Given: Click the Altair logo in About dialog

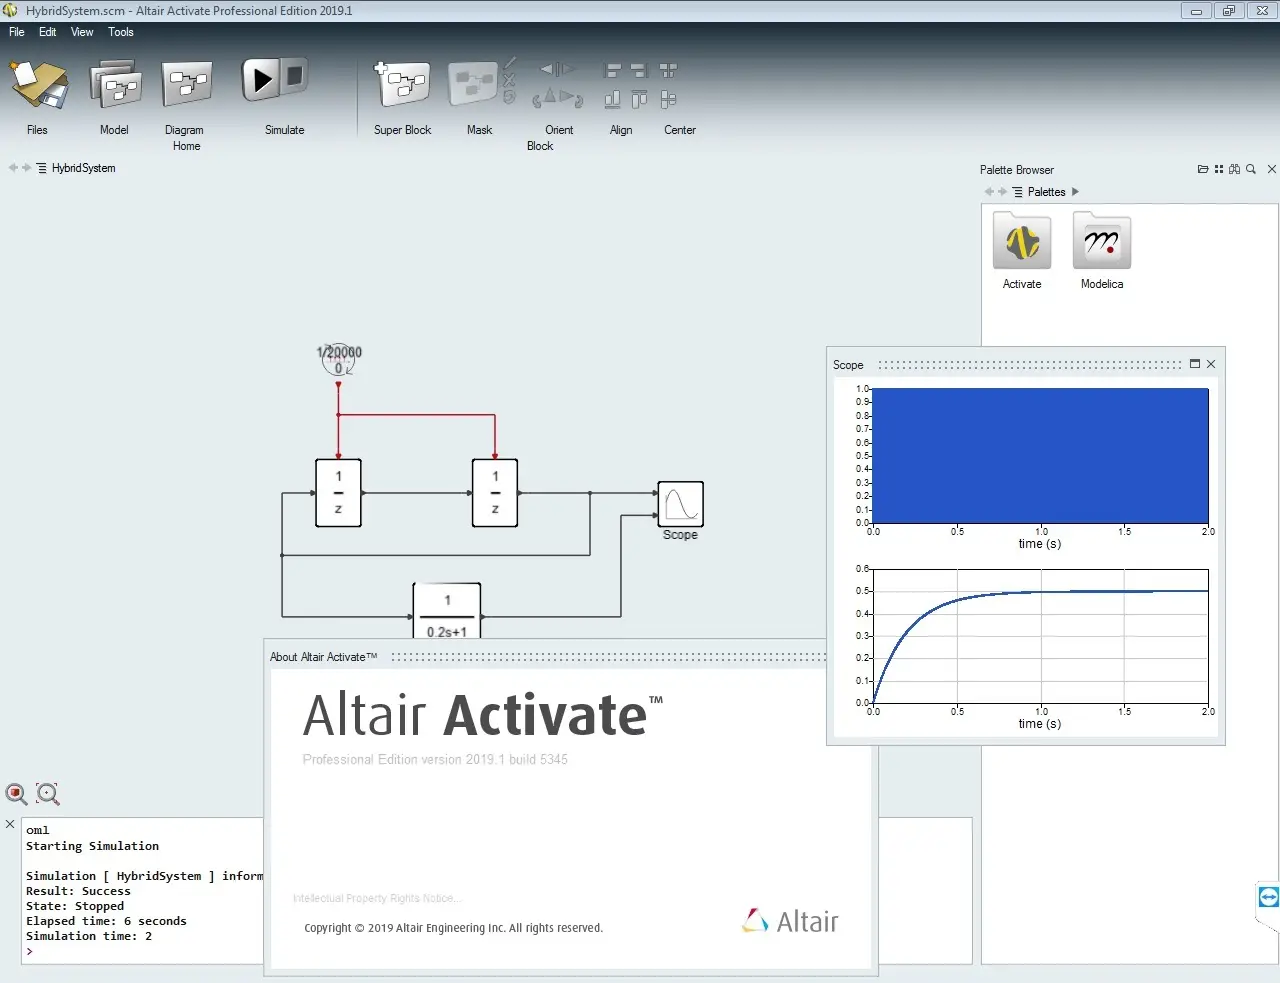Looking at the screenshot, I should tap(790, 921).
